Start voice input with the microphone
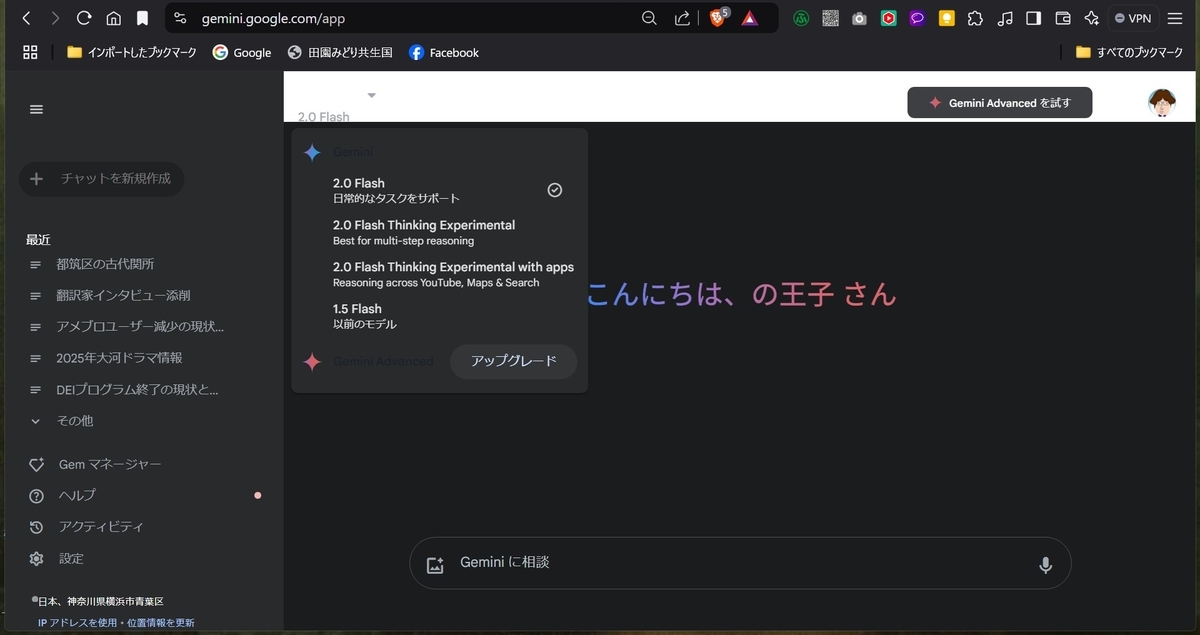 [x=1045, y=565]
